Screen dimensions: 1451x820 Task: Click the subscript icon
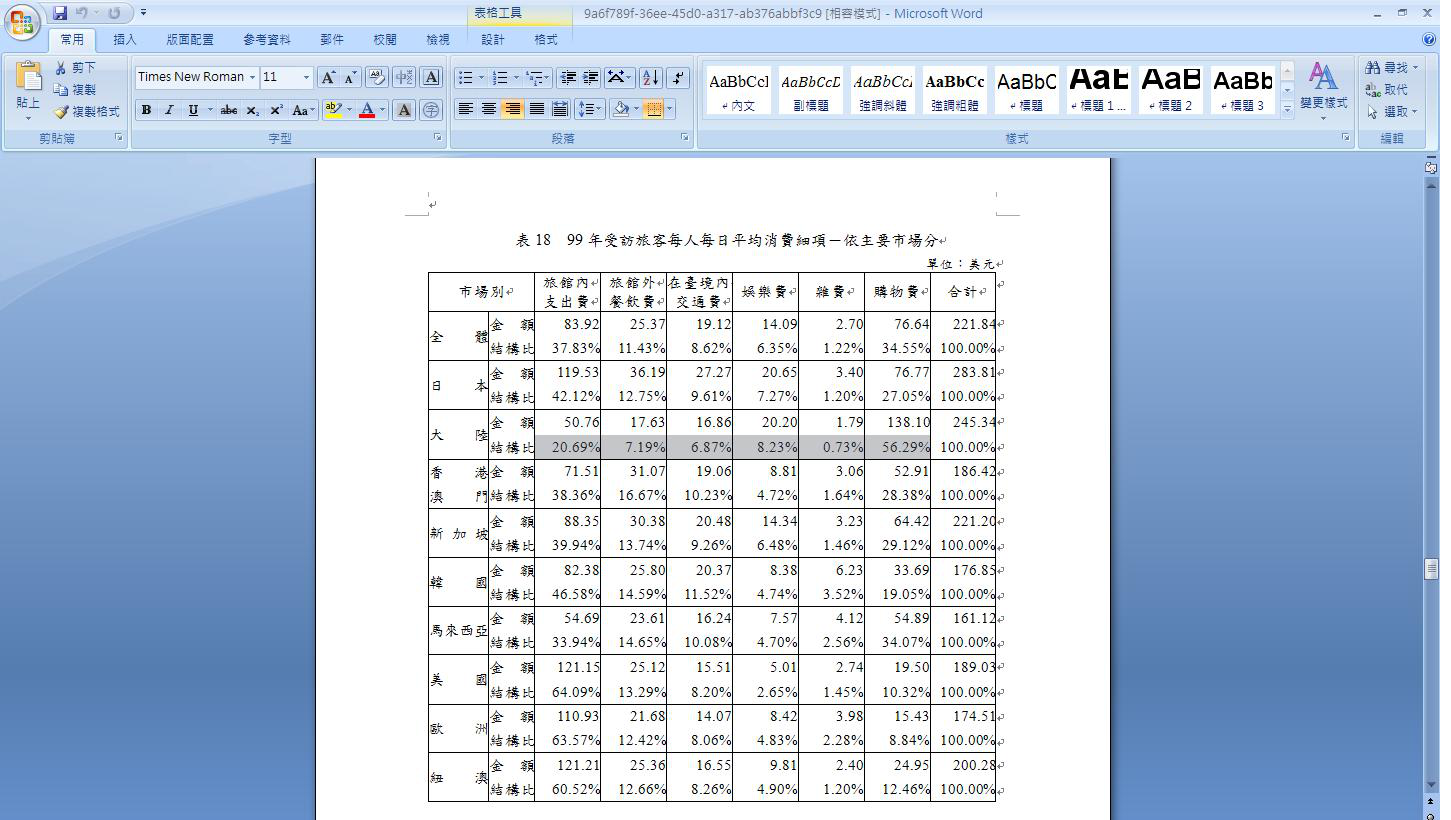click(x=253, y=110)
